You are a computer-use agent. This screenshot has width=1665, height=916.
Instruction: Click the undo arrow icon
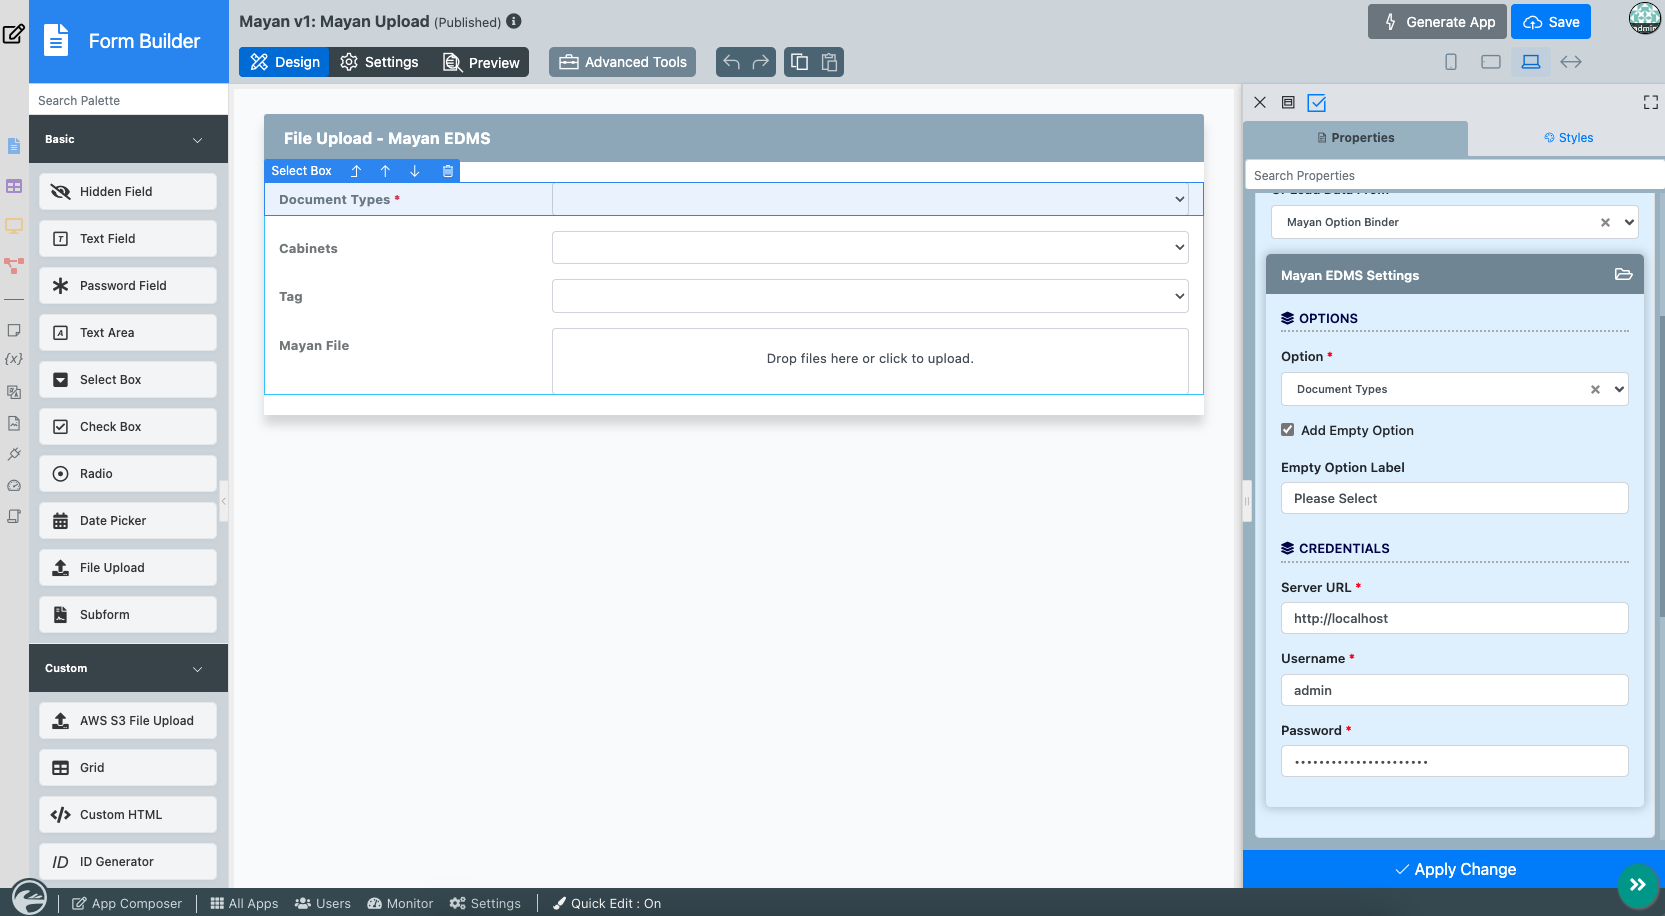[731, 62]
